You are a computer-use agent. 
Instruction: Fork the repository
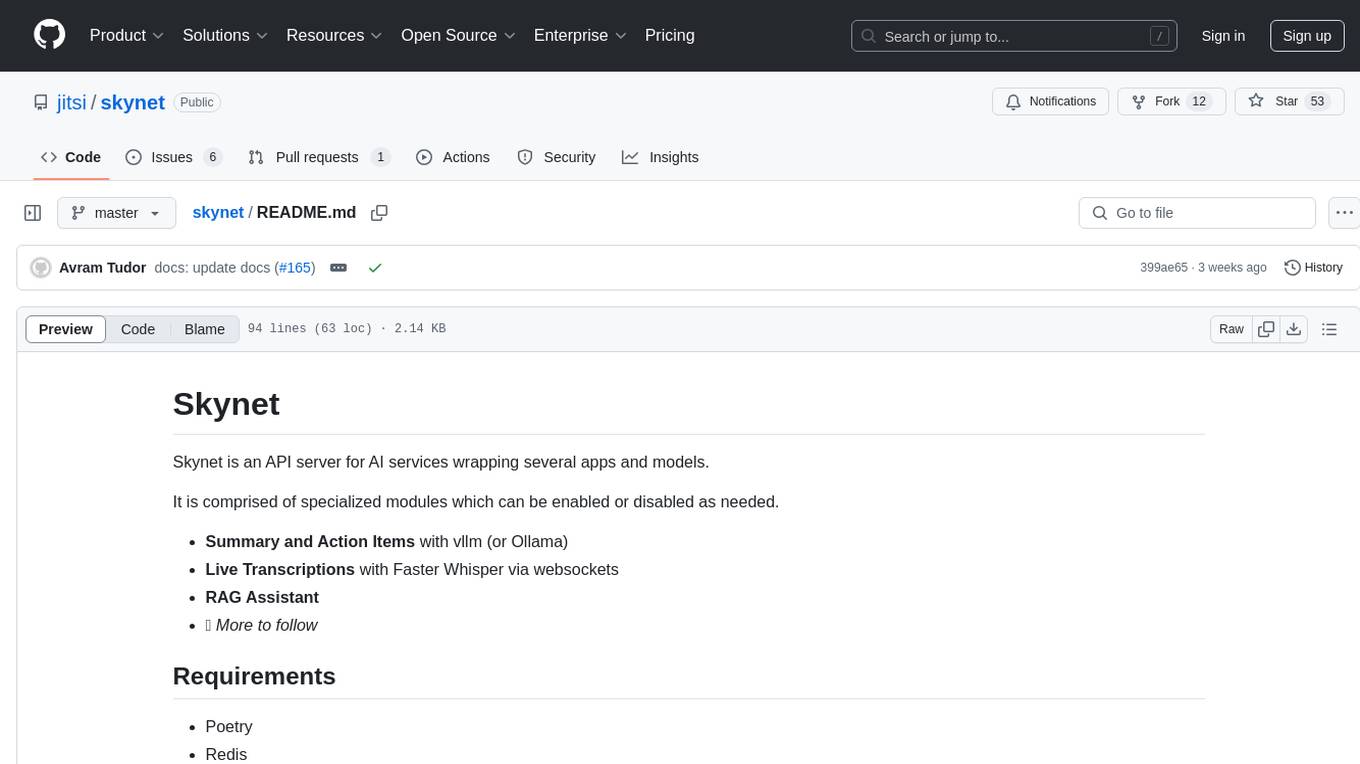coord(1171,102)
